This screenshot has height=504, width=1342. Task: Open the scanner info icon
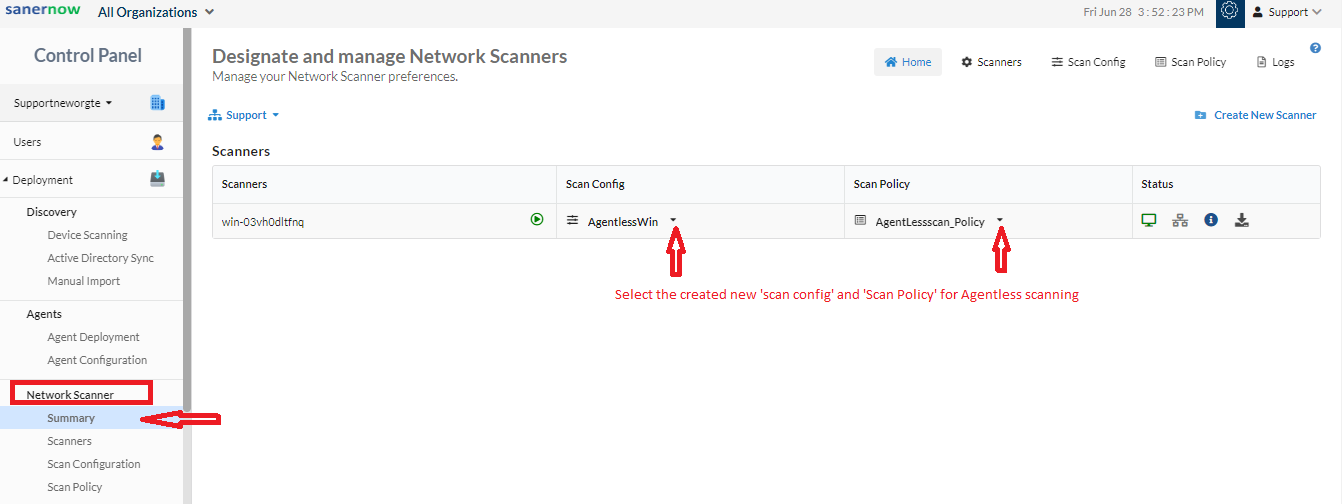[x=1211, y=220]
